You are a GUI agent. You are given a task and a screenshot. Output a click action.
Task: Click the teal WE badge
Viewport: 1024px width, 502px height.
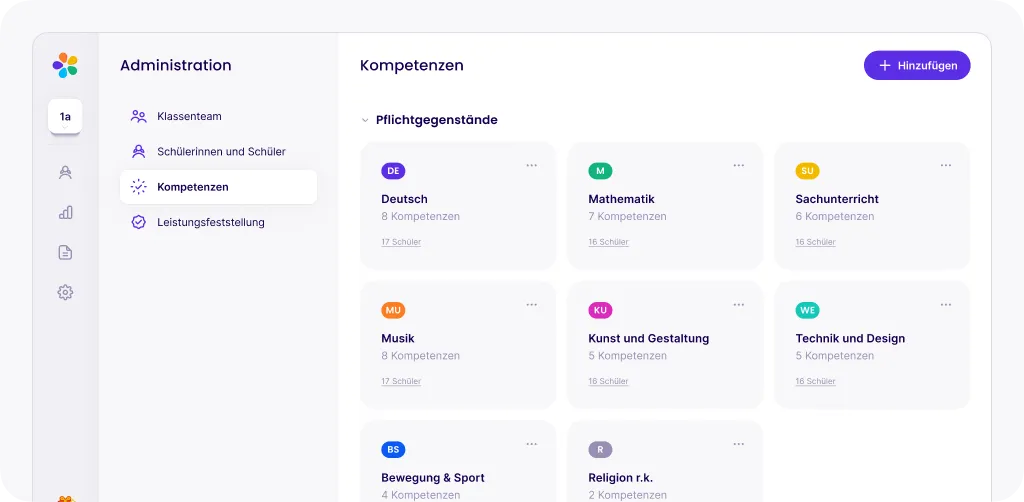coord(807,310)
